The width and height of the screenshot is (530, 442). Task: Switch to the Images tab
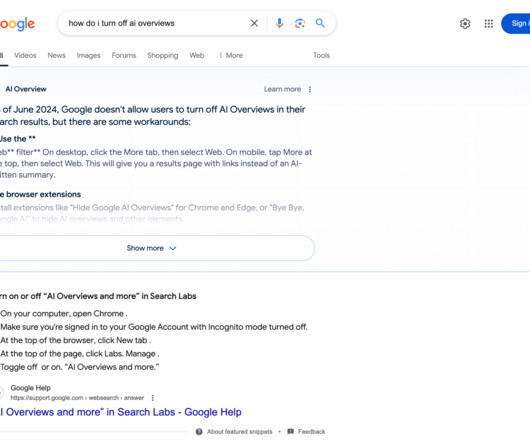[89, 55]
